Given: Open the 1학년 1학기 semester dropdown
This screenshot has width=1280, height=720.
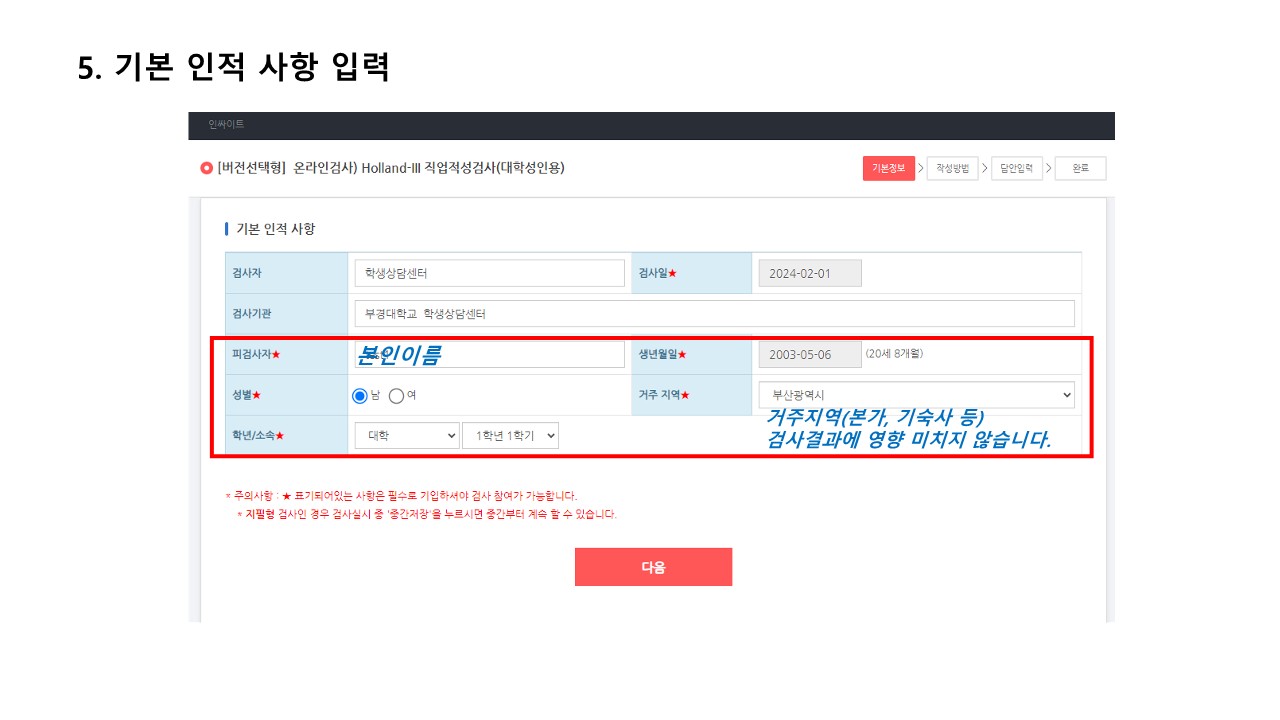Looking at the screenshot, I should (x=510, y=435).
